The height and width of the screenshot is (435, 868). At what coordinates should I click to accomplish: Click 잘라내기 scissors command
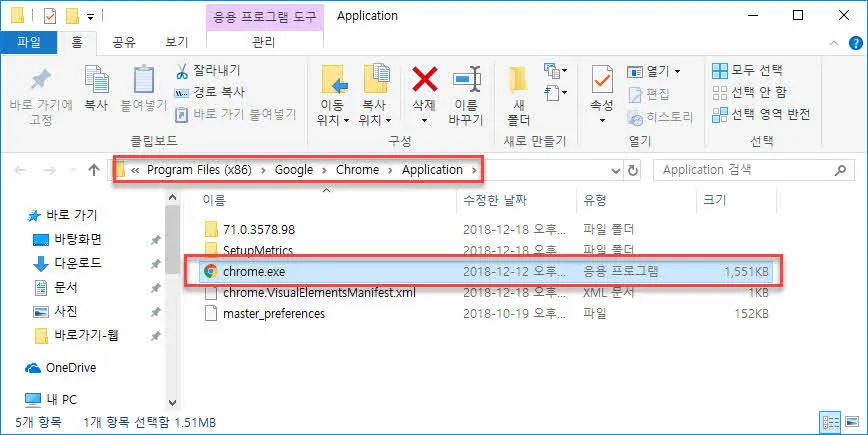click(x=208, y=71)
